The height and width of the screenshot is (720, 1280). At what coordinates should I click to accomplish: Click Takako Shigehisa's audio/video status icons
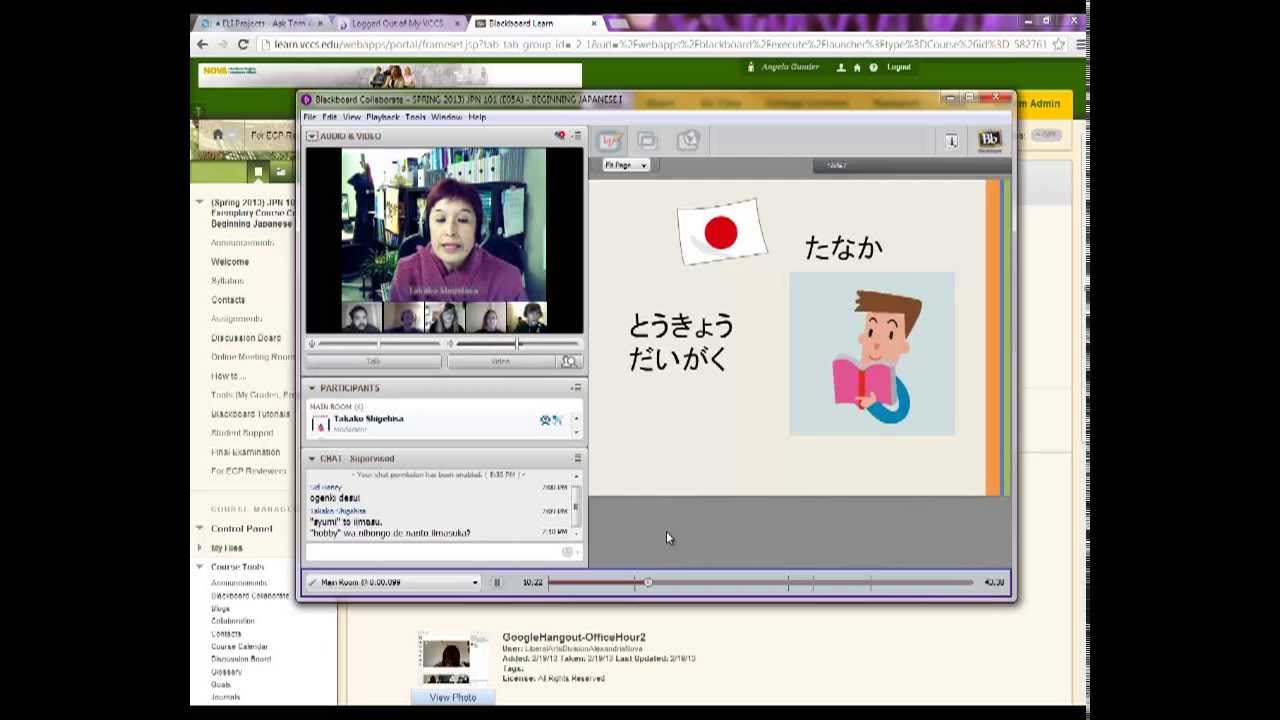550,420
